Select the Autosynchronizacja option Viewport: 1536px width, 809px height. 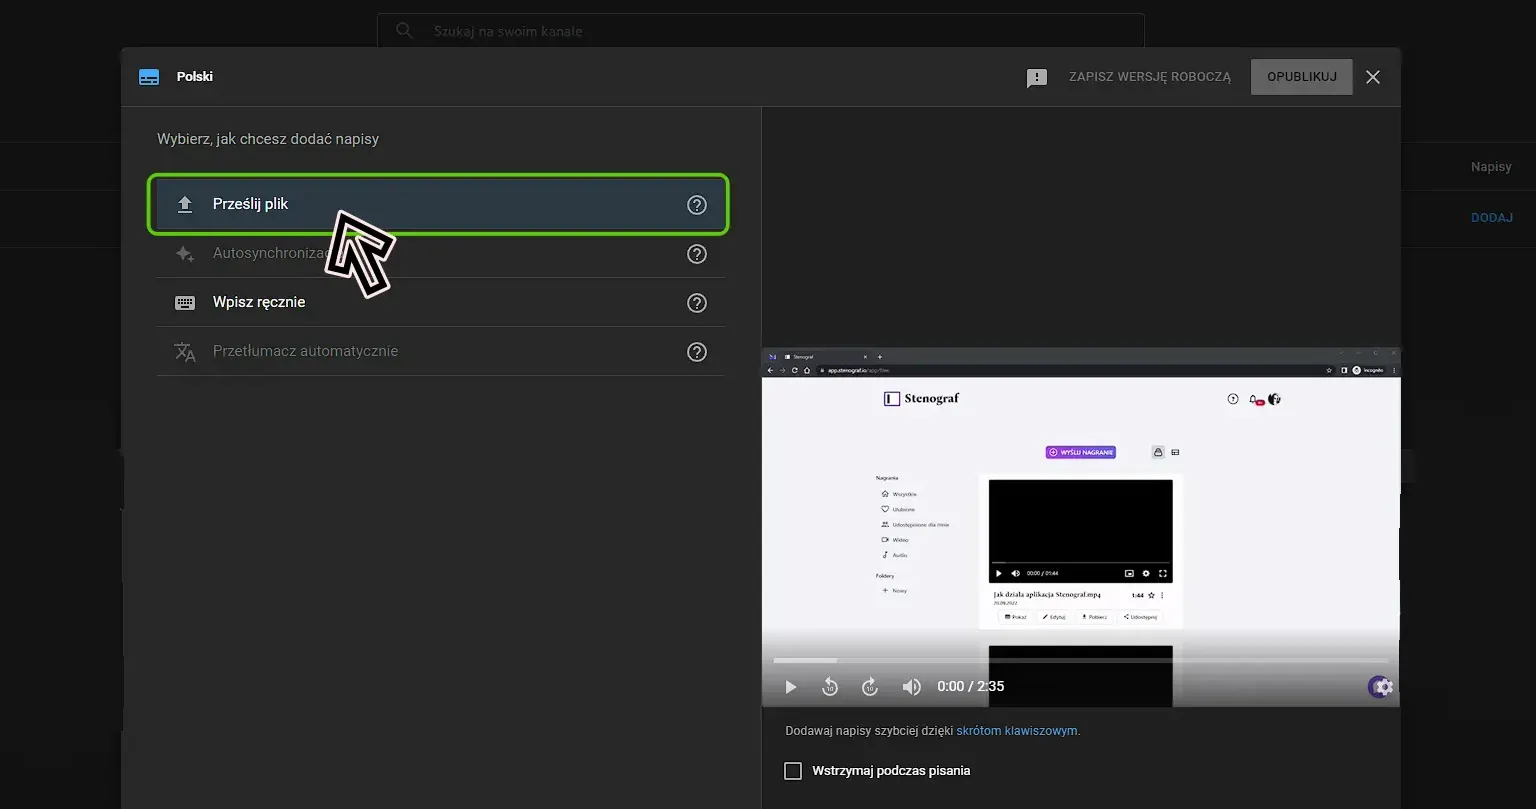440,254
